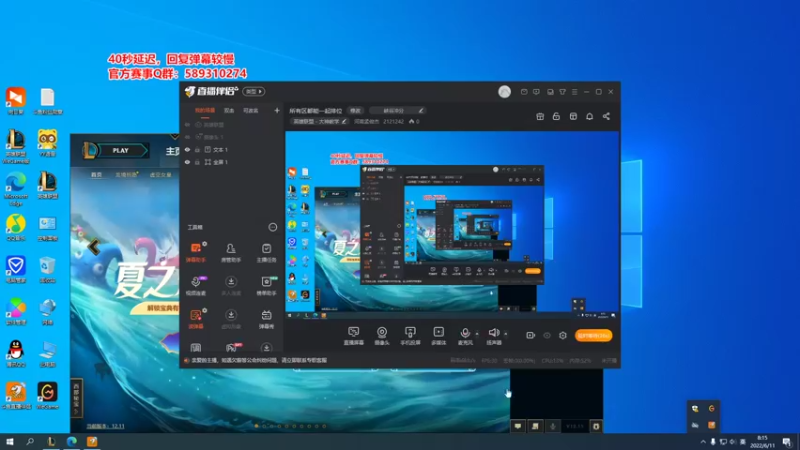The width and height of the screenshot is (800, 450).
Task: Add 手机投屏 phone casting source
Action: pos(410,336)
